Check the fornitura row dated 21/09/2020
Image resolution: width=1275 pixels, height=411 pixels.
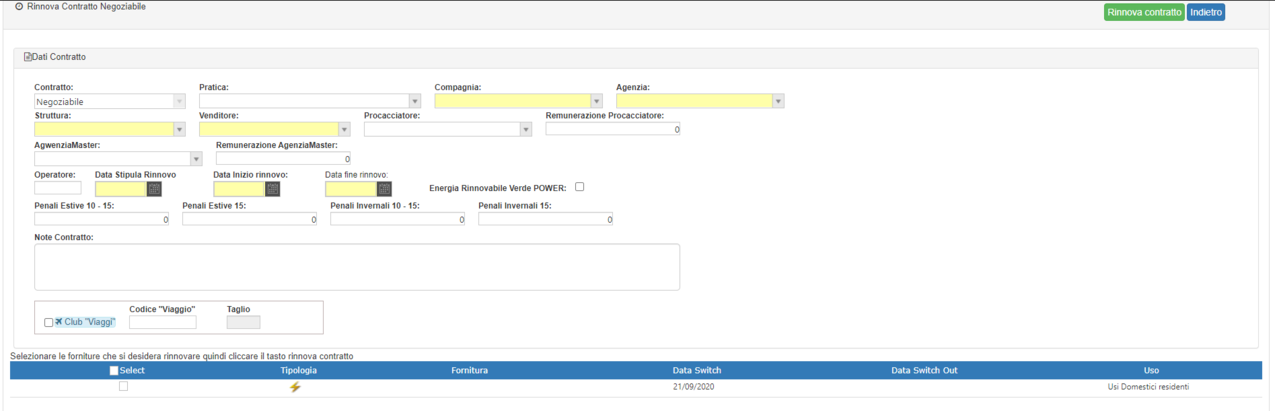124,386
